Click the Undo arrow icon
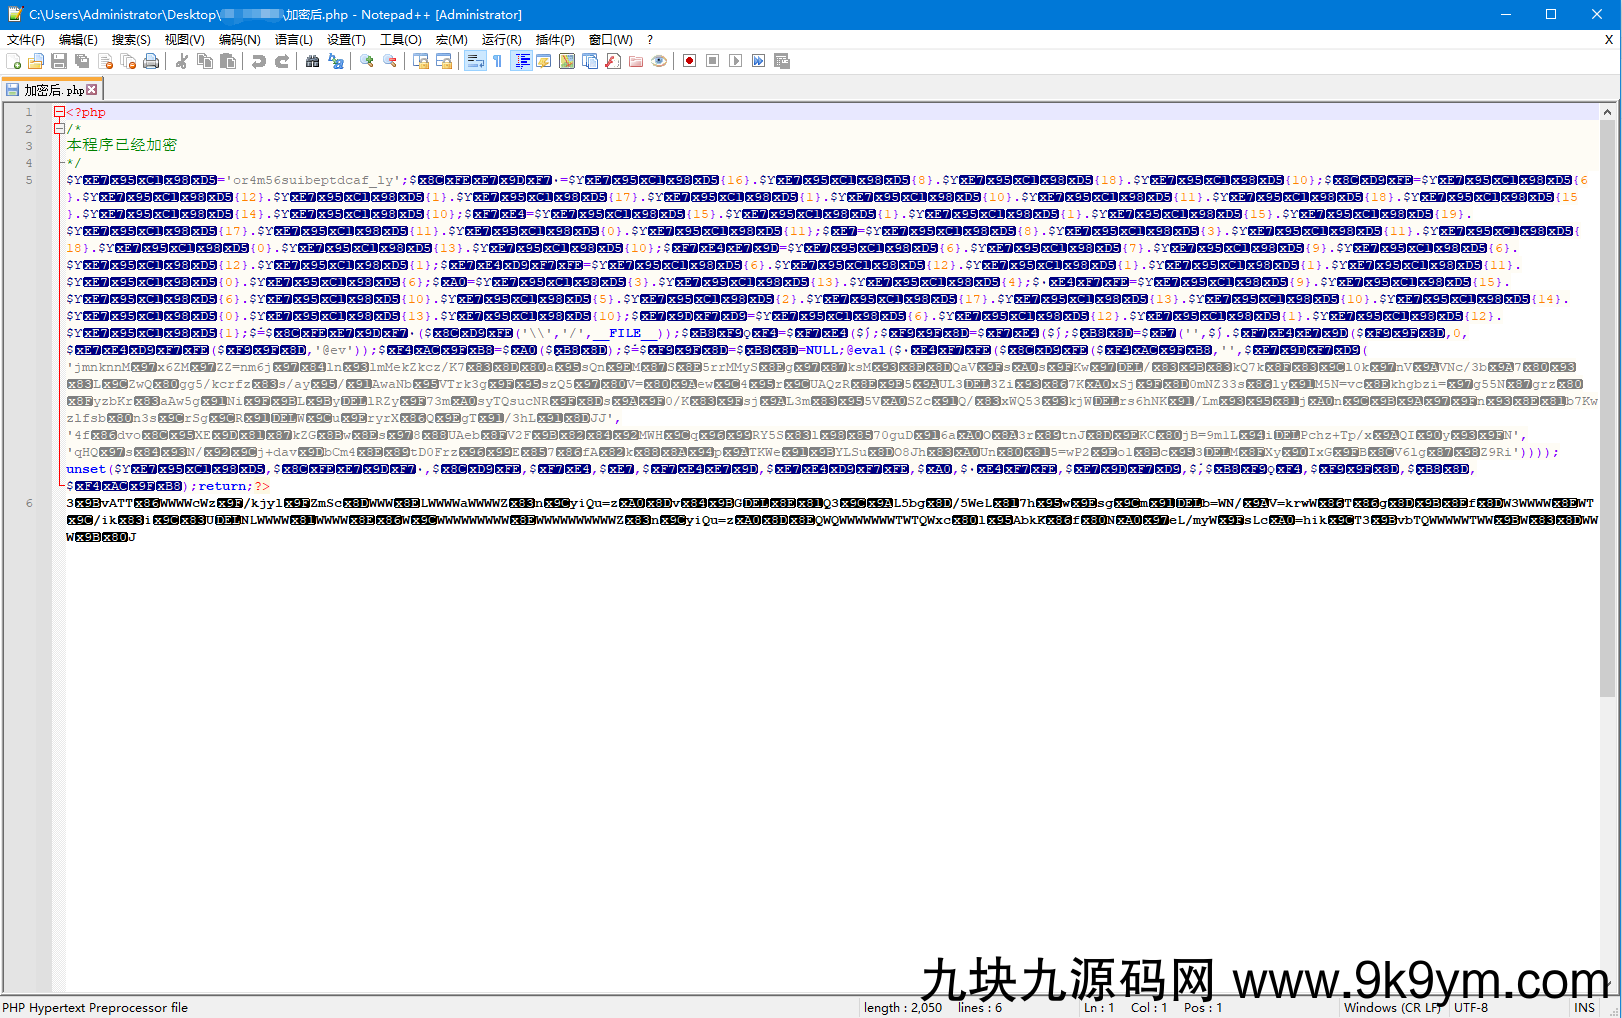The height and width of the screenshot is (1018, 1622). (259, 62)
